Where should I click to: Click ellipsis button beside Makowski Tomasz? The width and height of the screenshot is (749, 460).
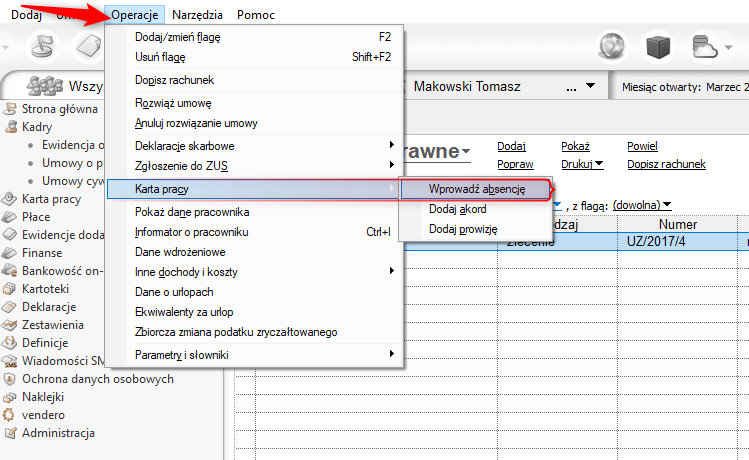(571, 88)
